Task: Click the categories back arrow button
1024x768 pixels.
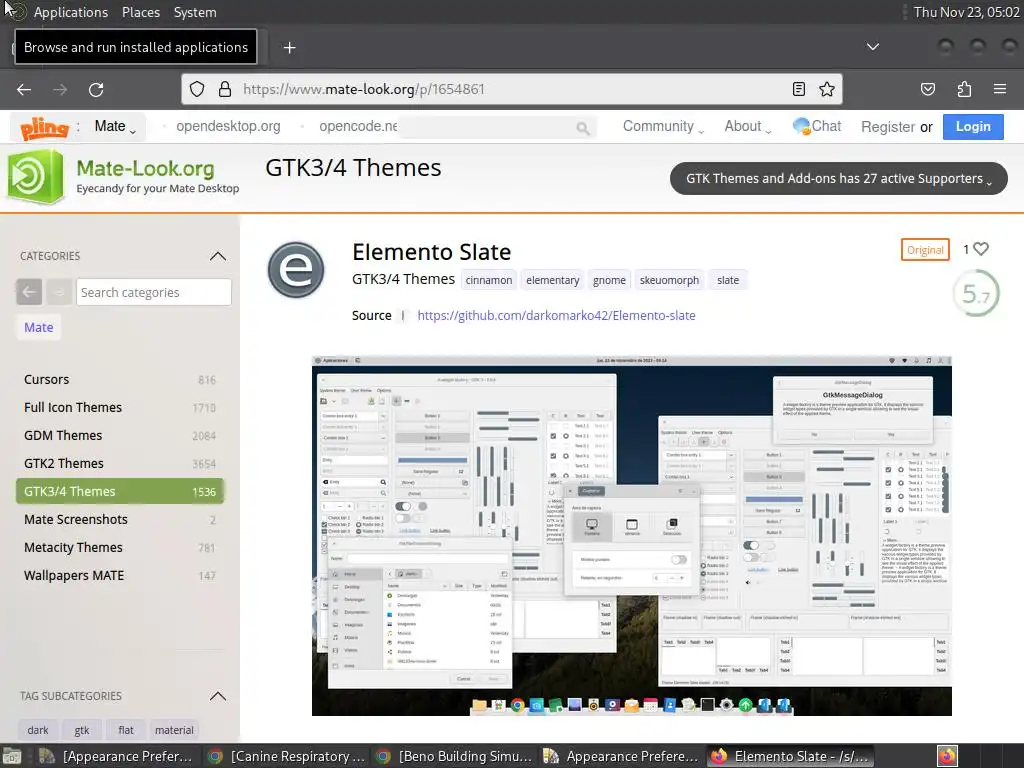Action: pos(29,292)
